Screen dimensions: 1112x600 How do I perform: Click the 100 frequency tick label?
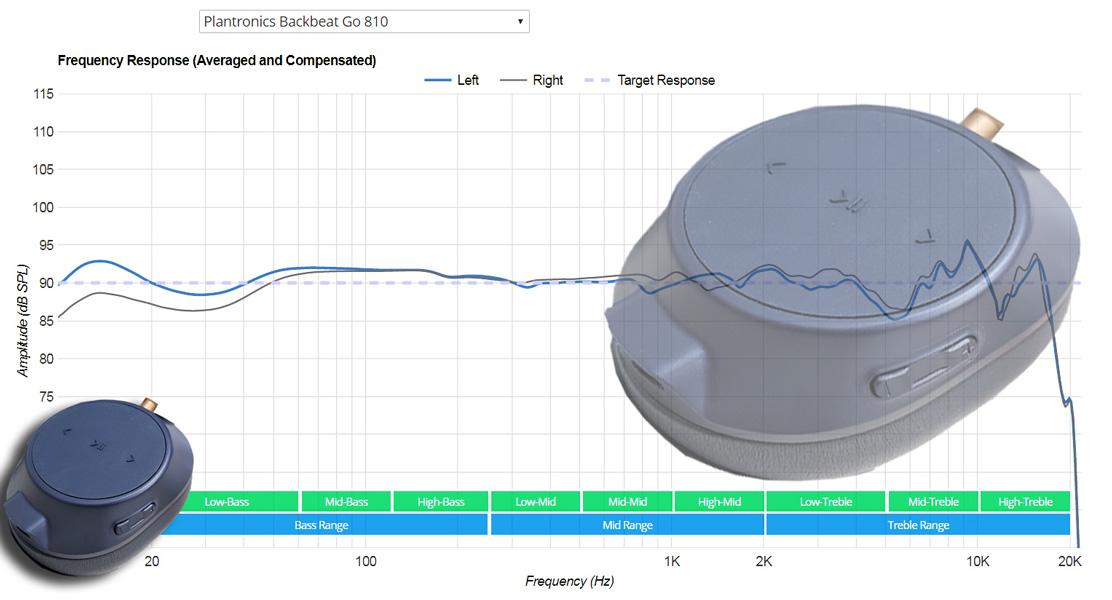click(x=365, y=561)
